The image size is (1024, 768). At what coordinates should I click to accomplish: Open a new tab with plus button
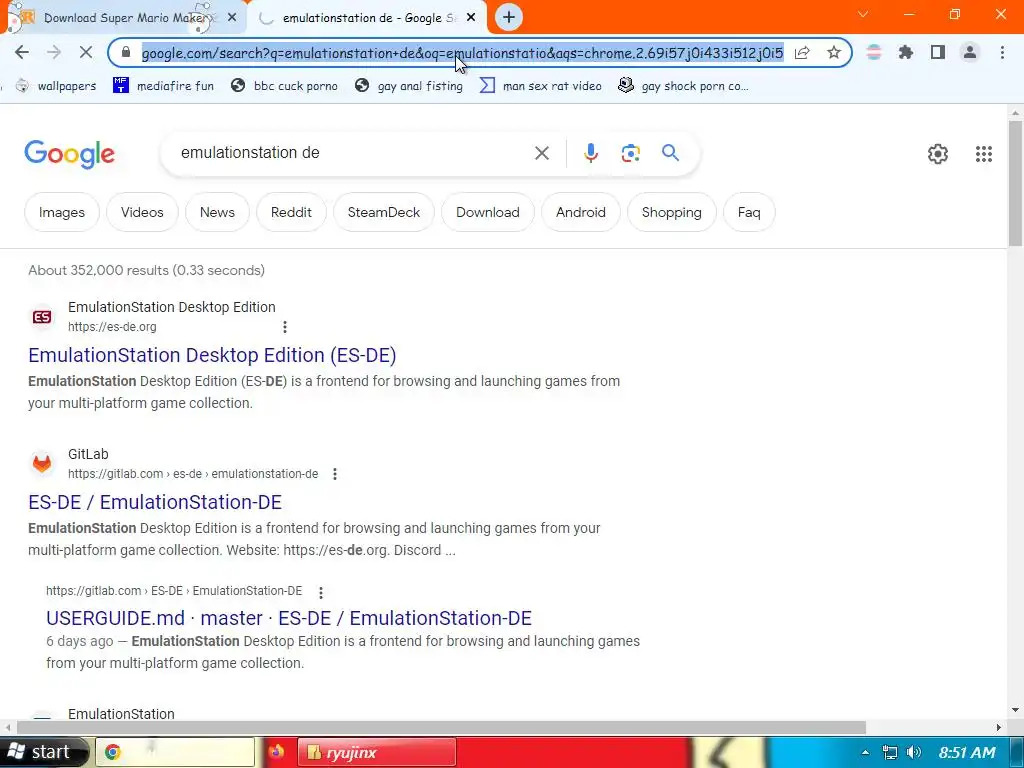[509, 17]
